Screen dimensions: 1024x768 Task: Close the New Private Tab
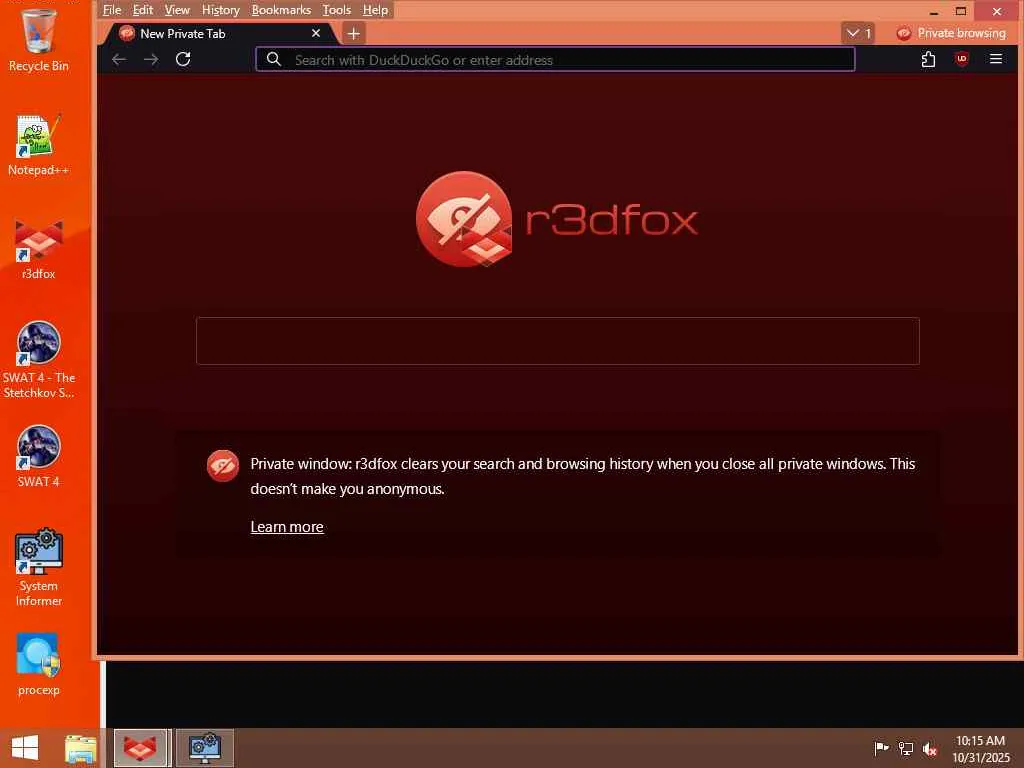tap(315, 33)
